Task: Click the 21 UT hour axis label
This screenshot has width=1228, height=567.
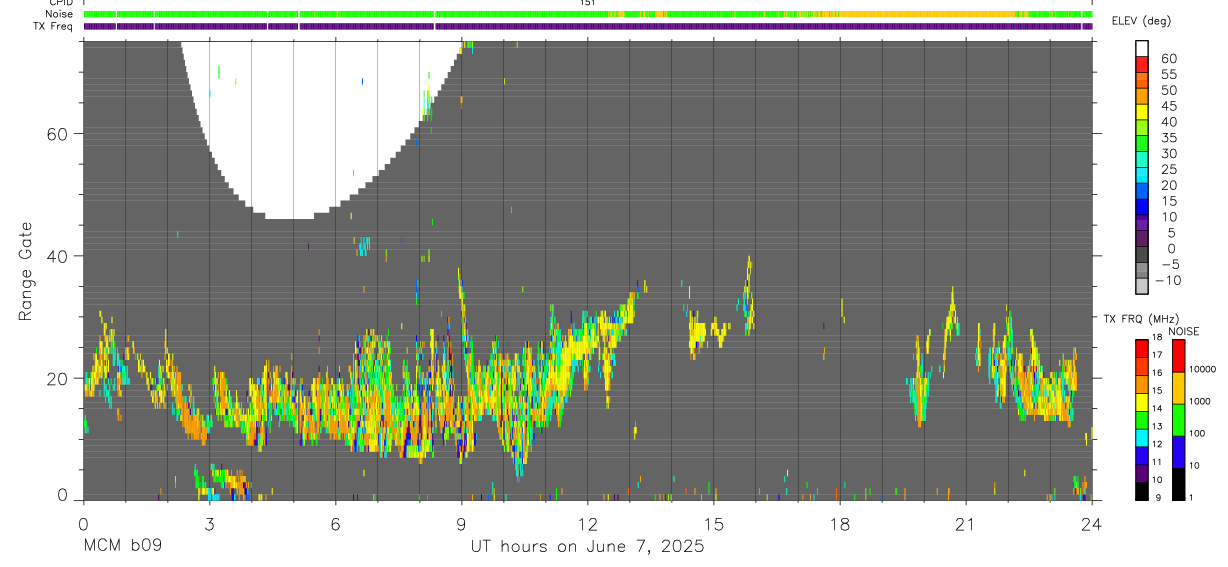Action: (x=965, y=525)
